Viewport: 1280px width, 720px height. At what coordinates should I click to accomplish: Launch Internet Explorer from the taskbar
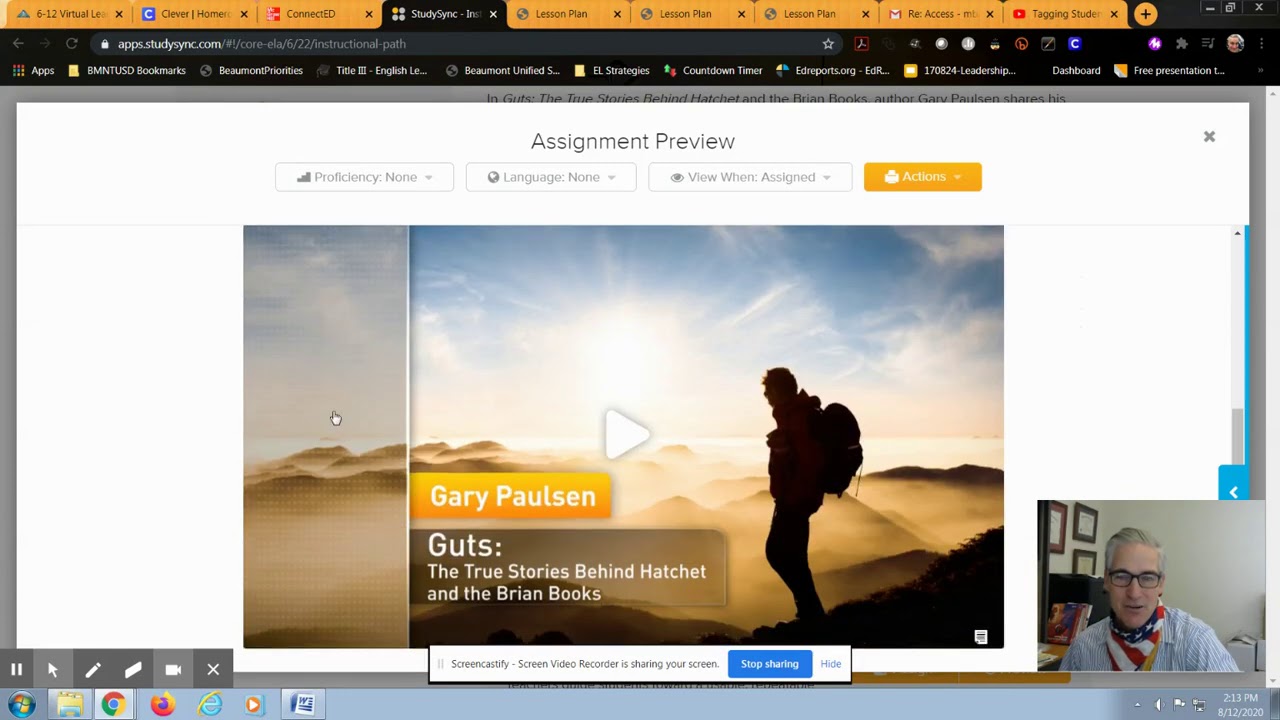(x=209, y=705)
